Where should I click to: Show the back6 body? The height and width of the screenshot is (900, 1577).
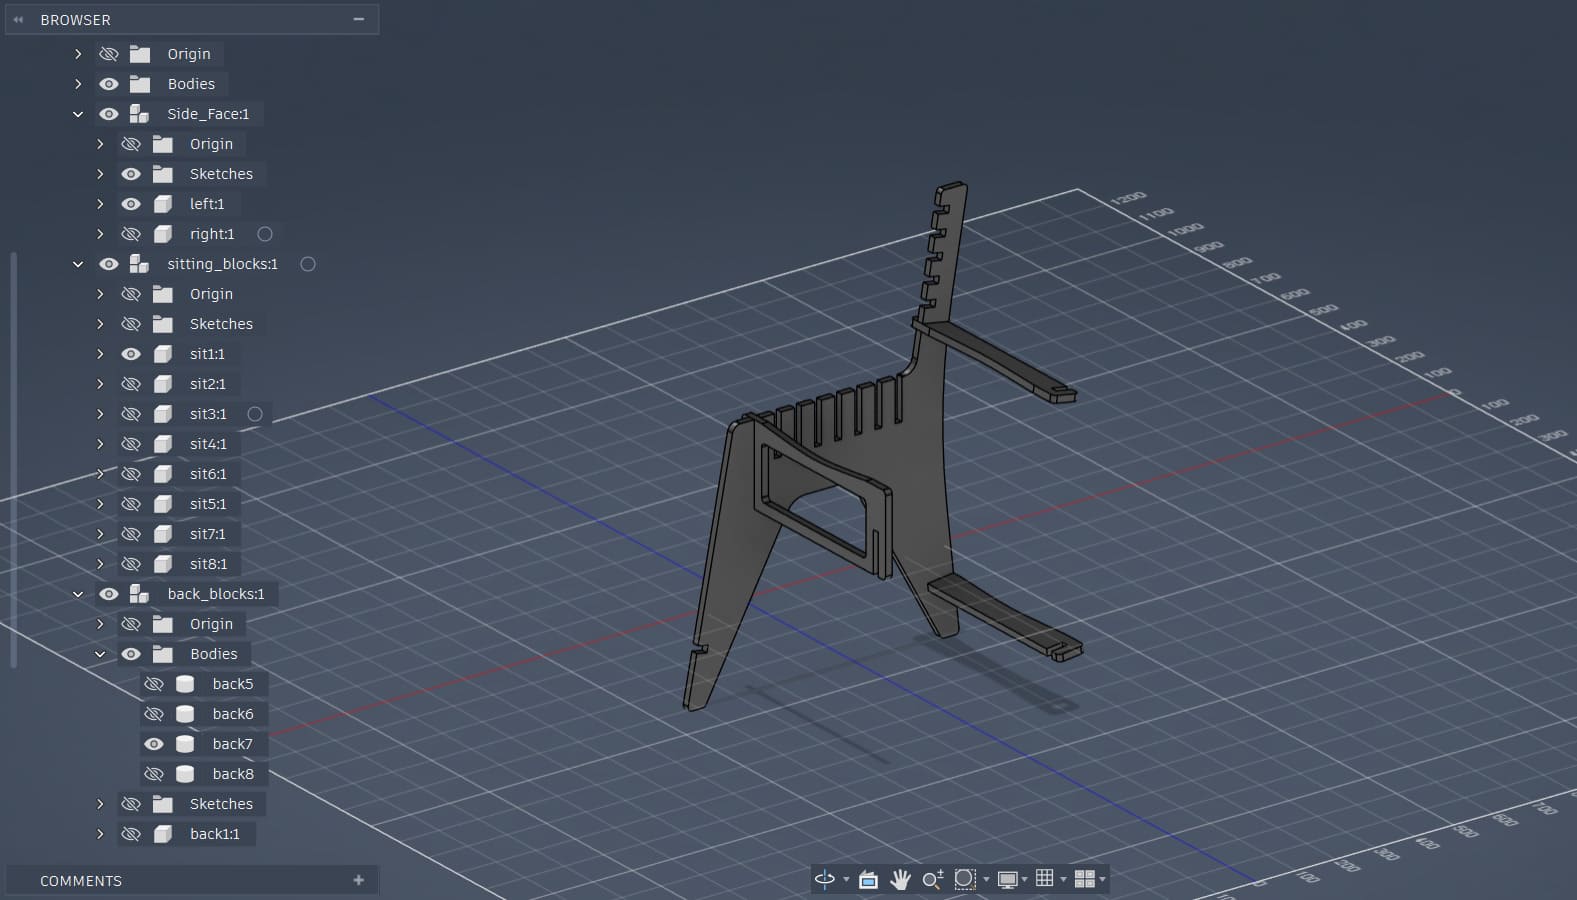[154, 714]
